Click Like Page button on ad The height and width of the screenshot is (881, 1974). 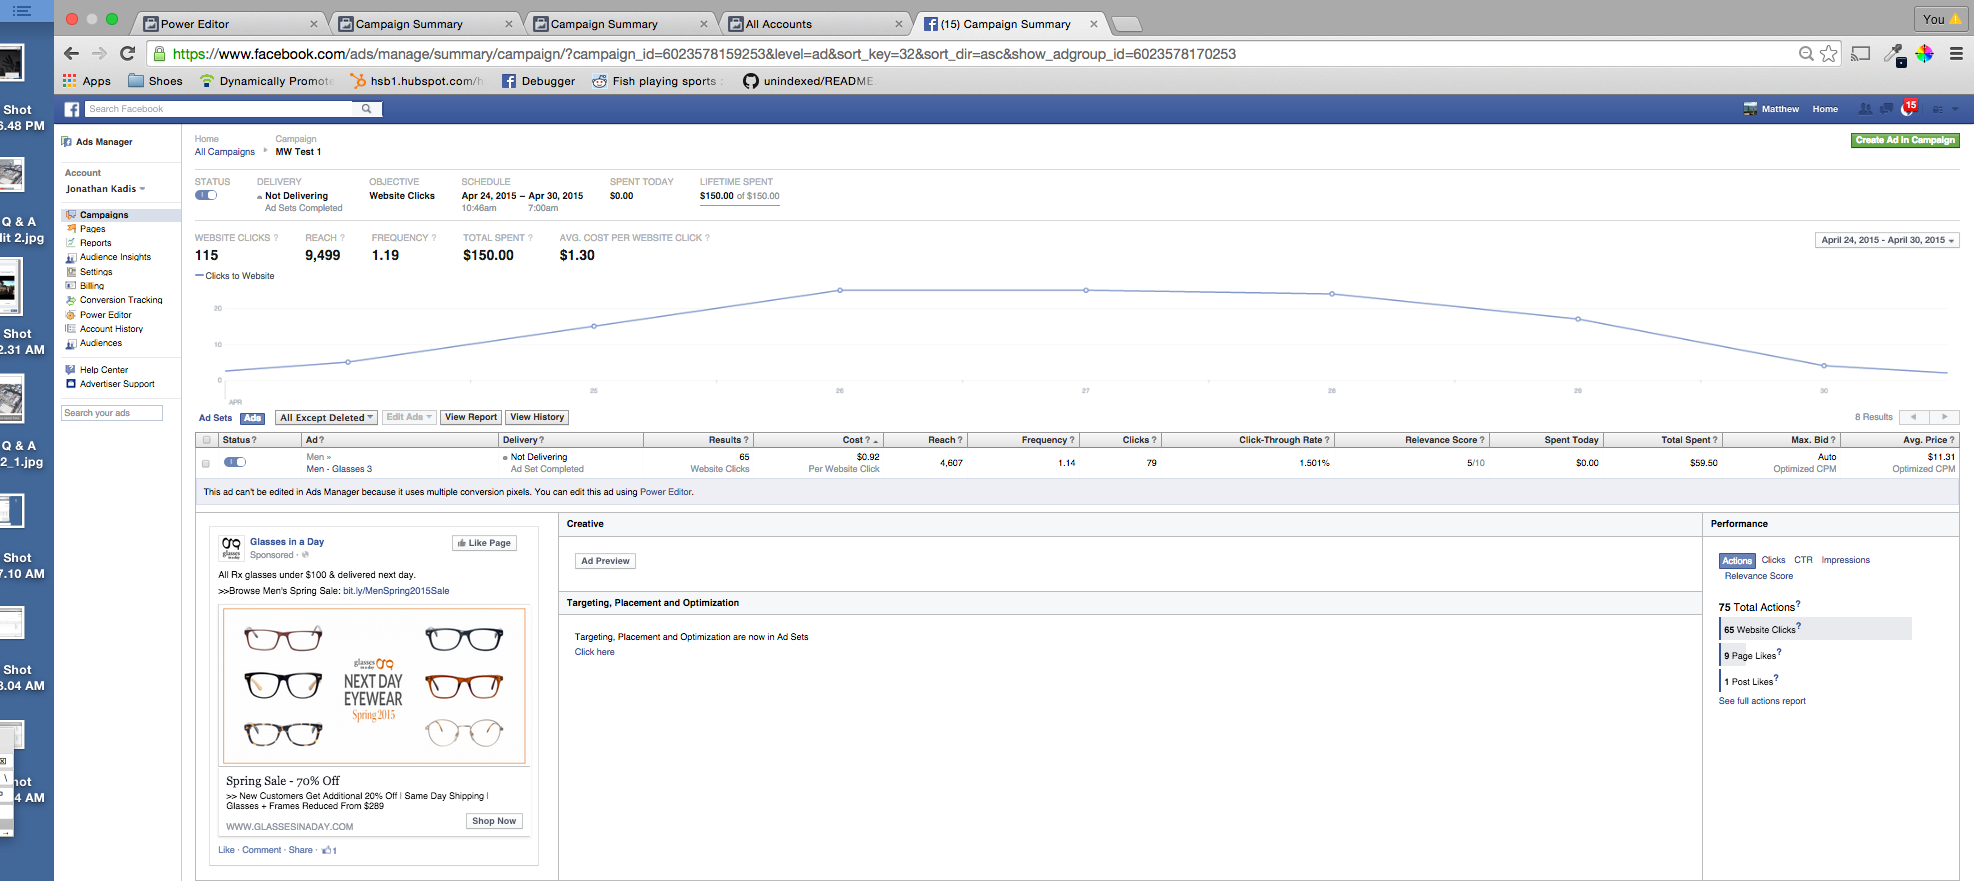(x=484, y=543)
